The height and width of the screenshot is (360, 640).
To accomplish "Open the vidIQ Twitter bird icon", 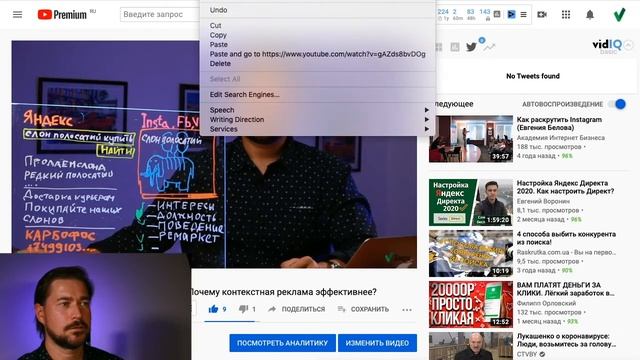I will [471, 47].
